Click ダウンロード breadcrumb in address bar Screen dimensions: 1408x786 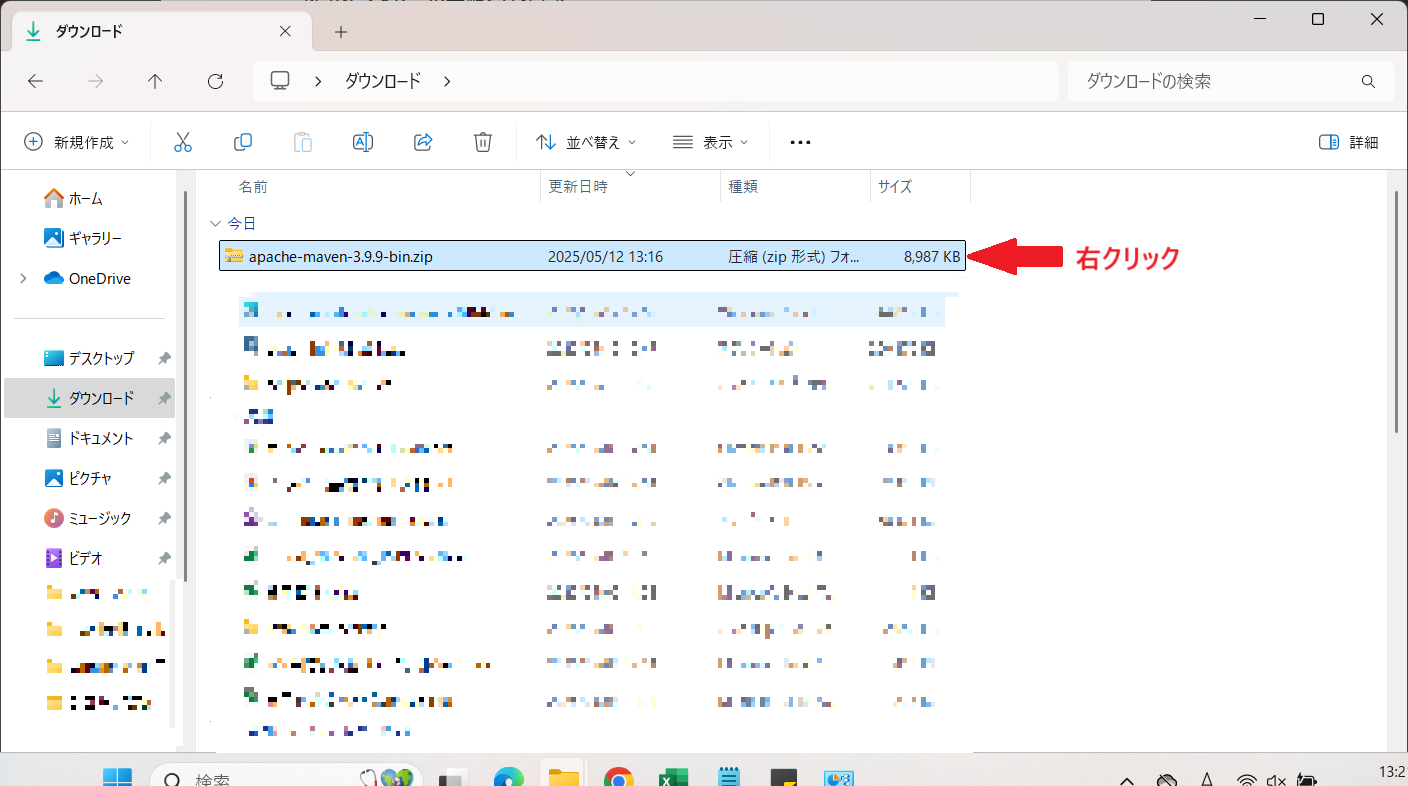pos(383,81)
